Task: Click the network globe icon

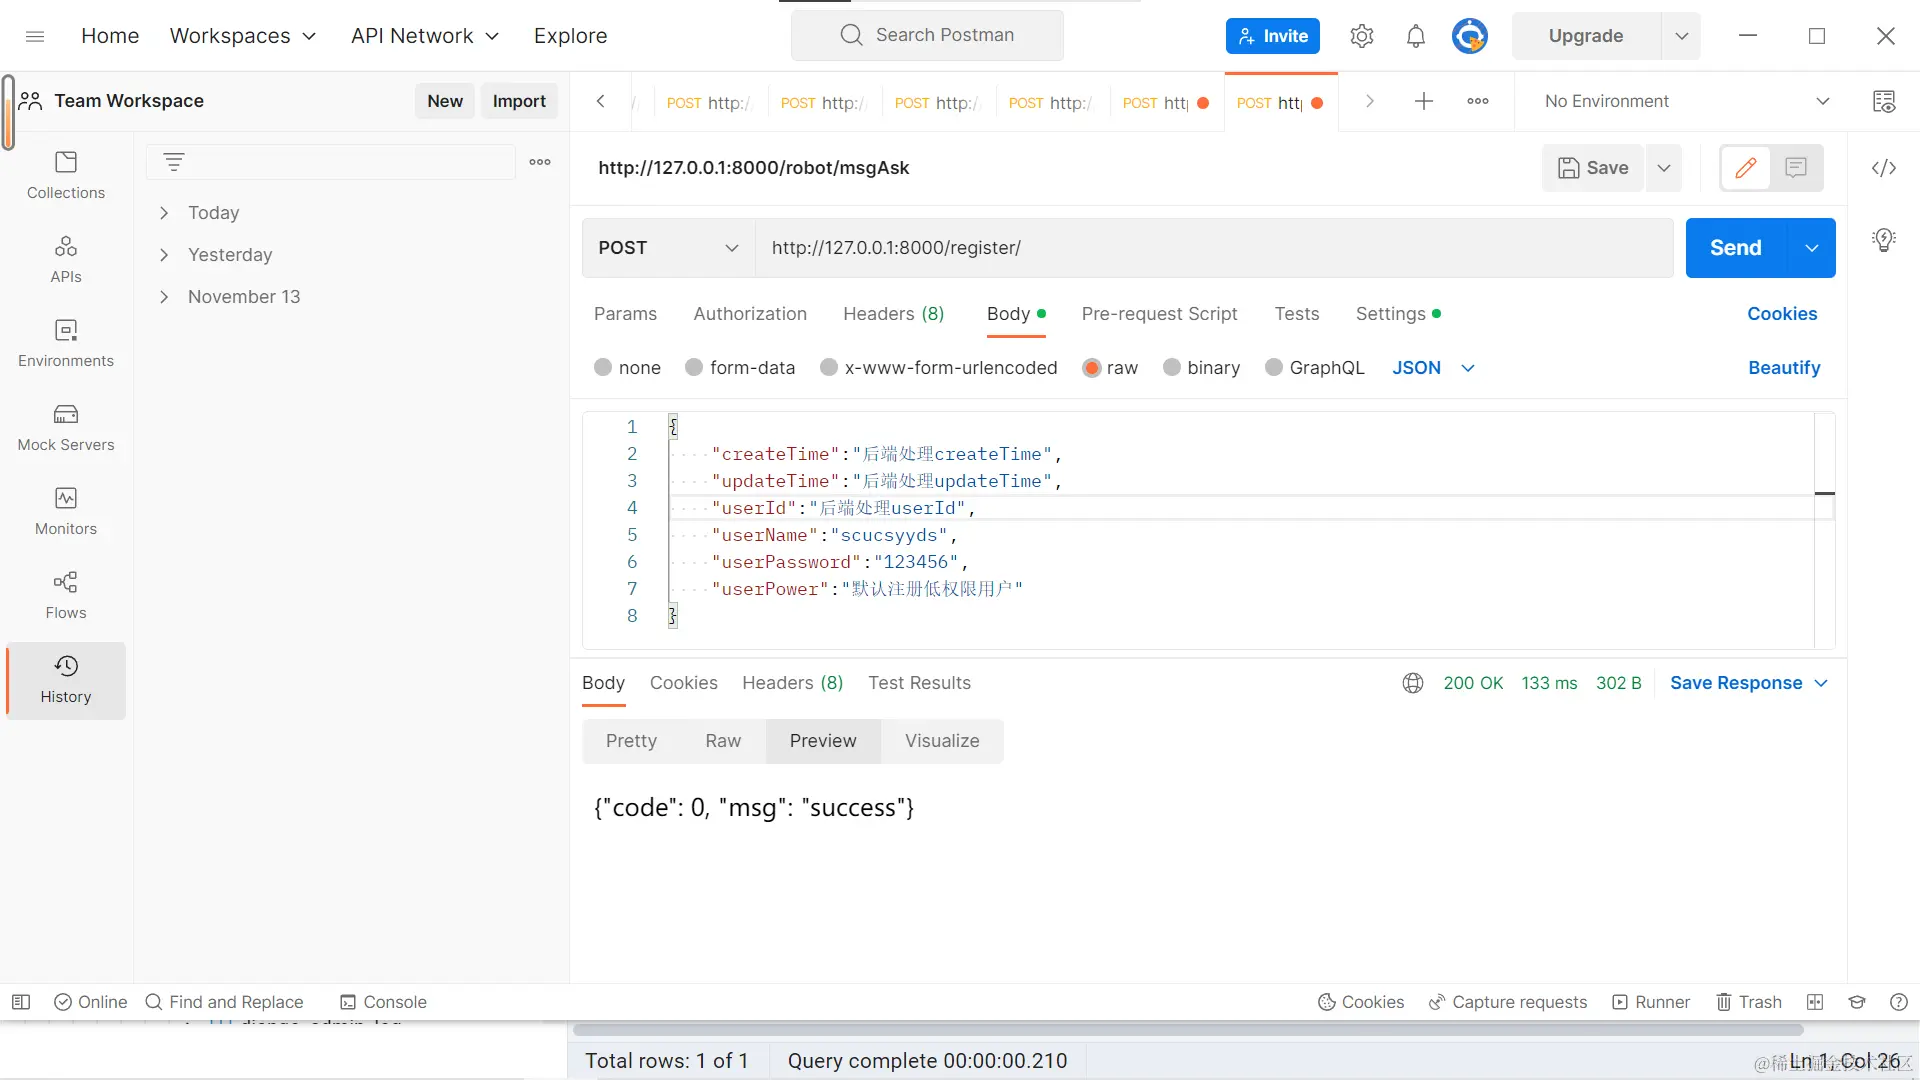Action: [1413, 683]
